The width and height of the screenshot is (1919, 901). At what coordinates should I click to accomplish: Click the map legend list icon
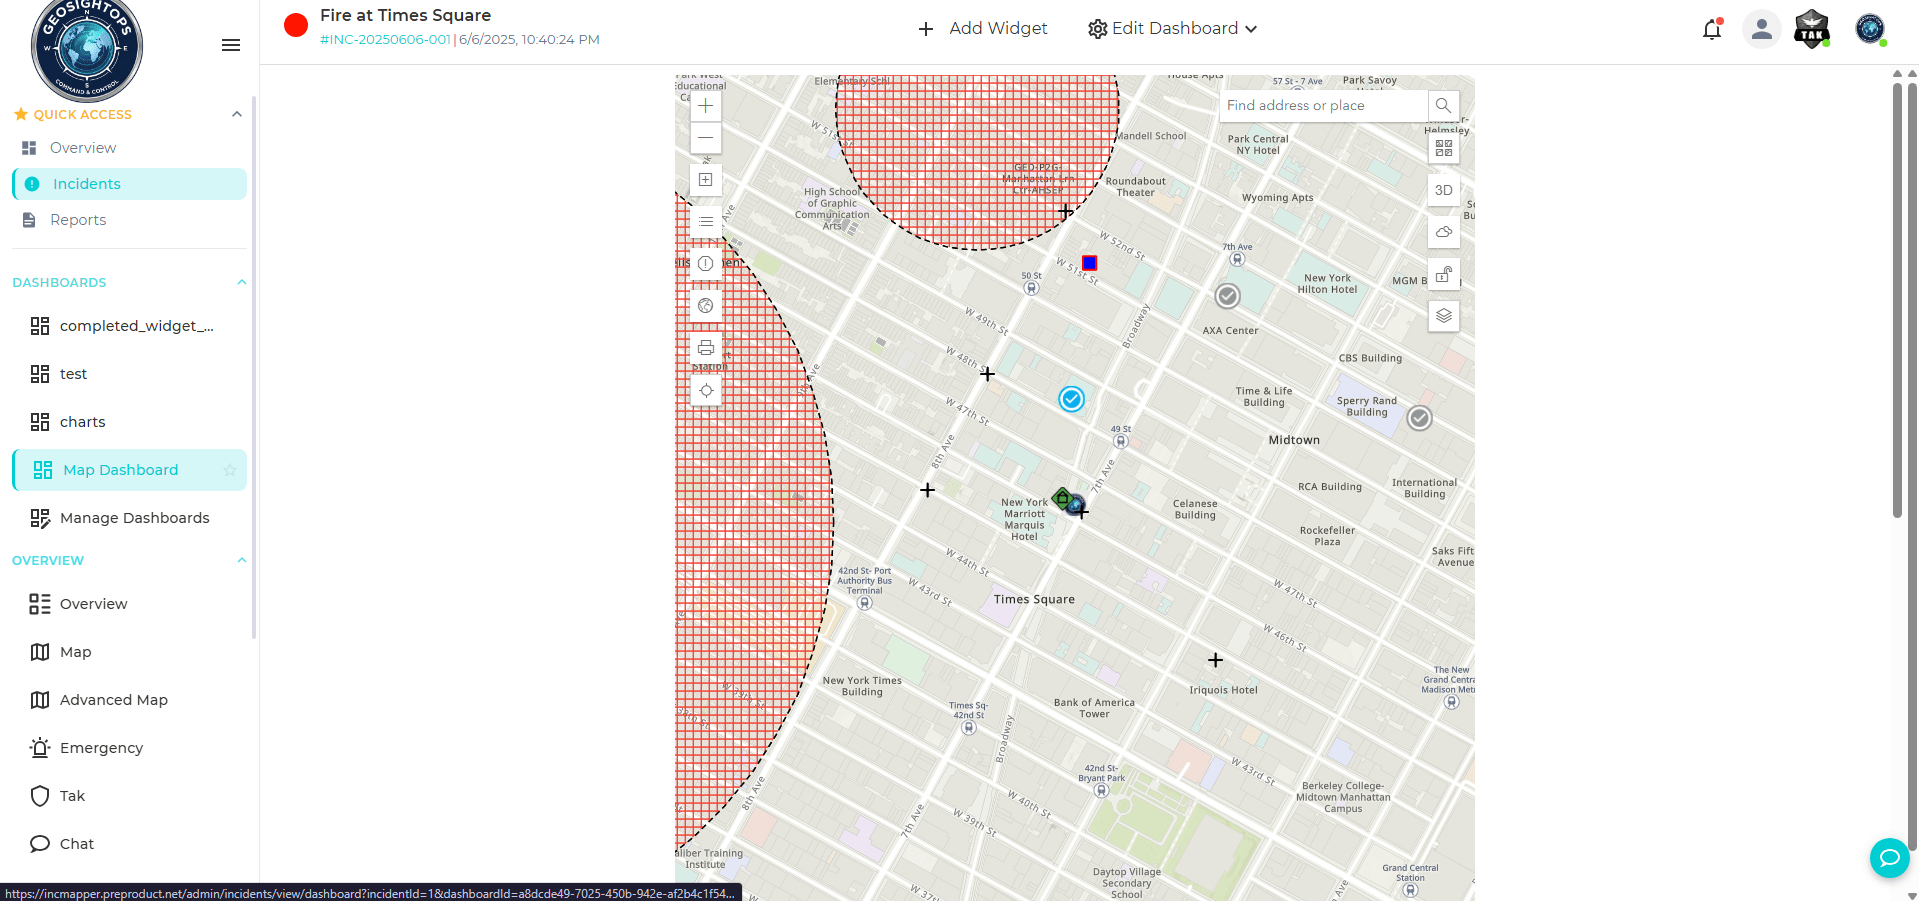pos(705,221)
